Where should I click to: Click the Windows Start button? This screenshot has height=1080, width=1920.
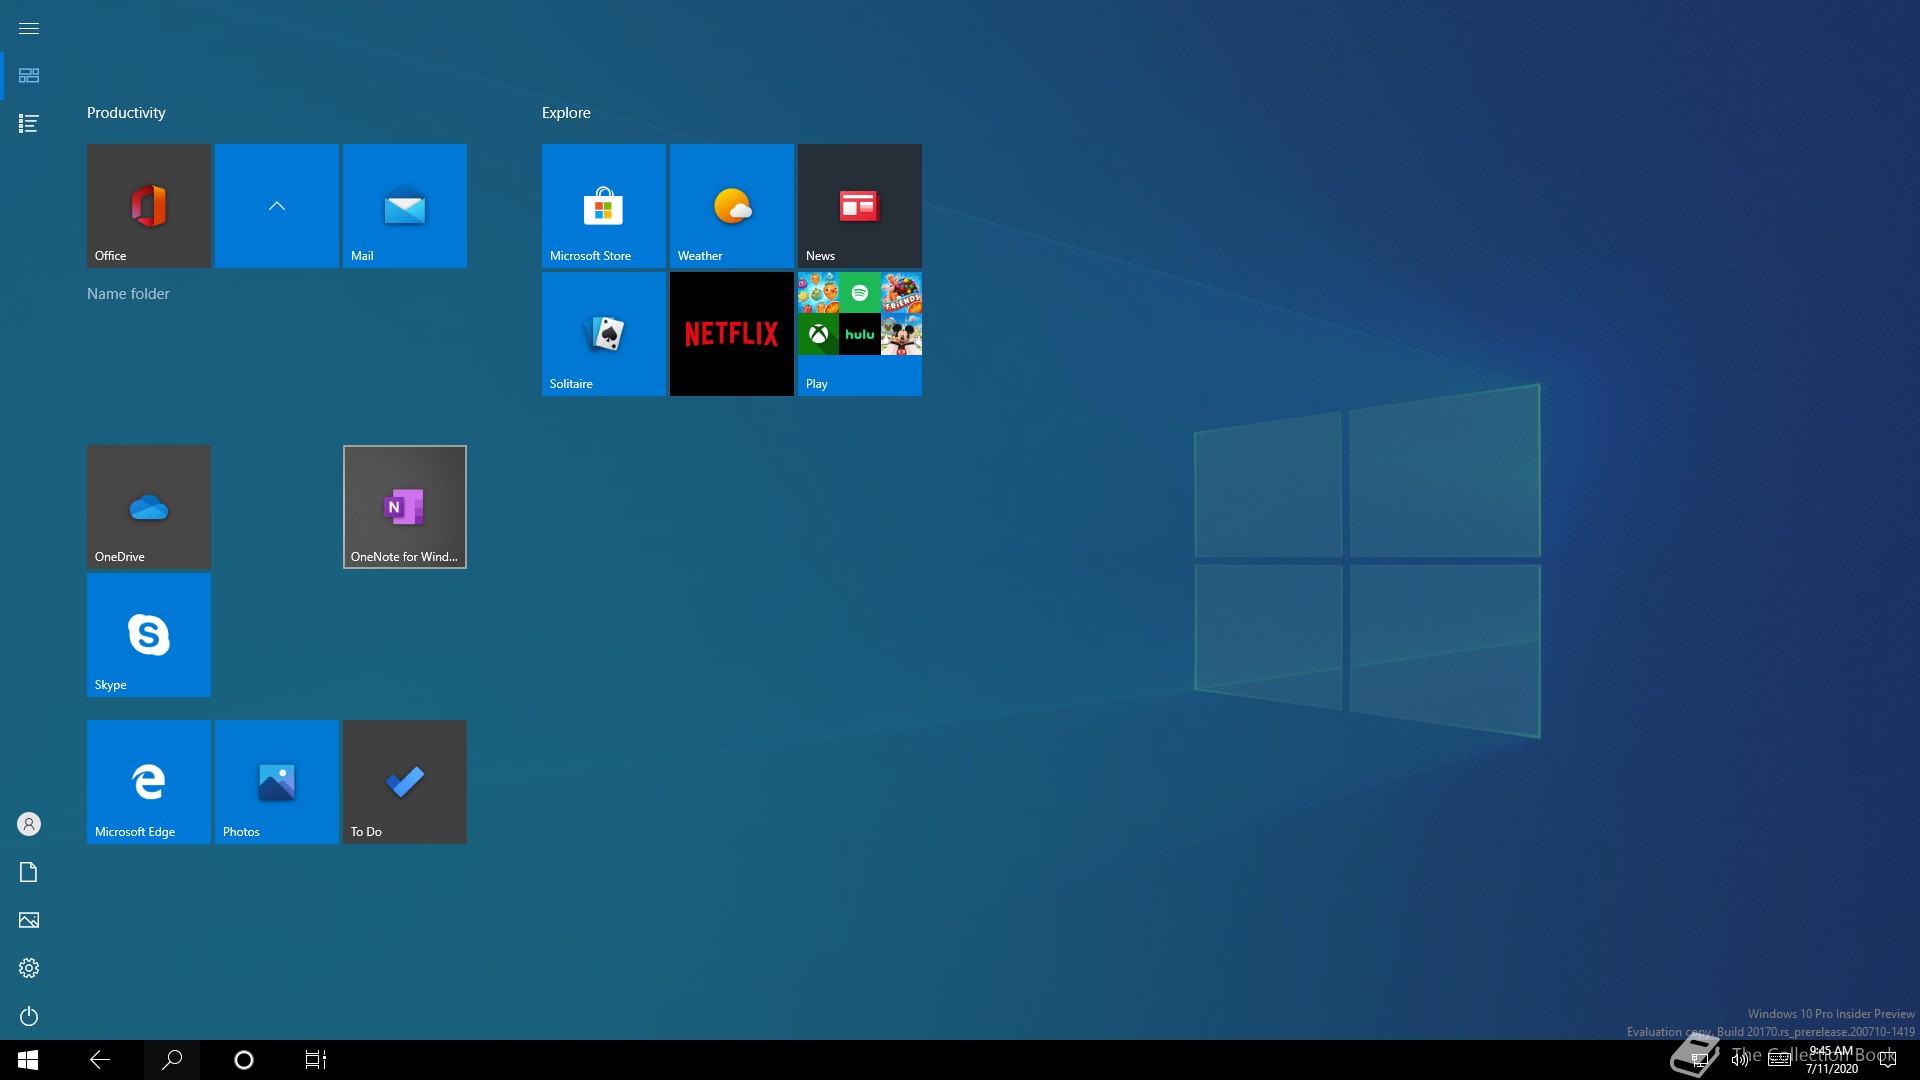[x=28, y=1060]
